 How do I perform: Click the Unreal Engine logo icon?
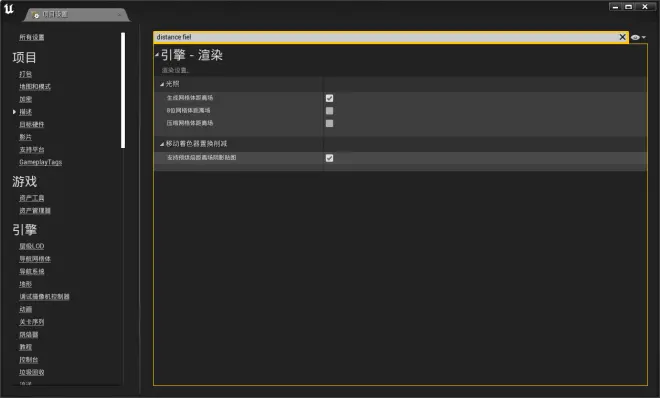(x=9, y=9)
